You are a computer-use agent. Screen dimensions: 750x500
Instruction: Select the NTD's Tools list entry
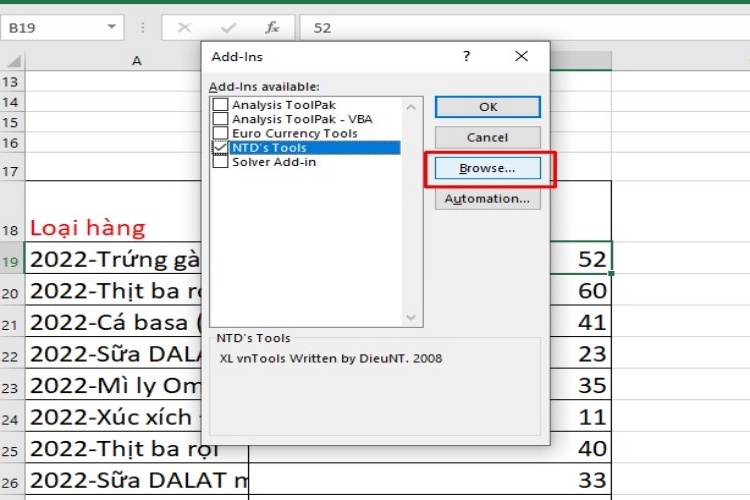[x=315, y=147]
